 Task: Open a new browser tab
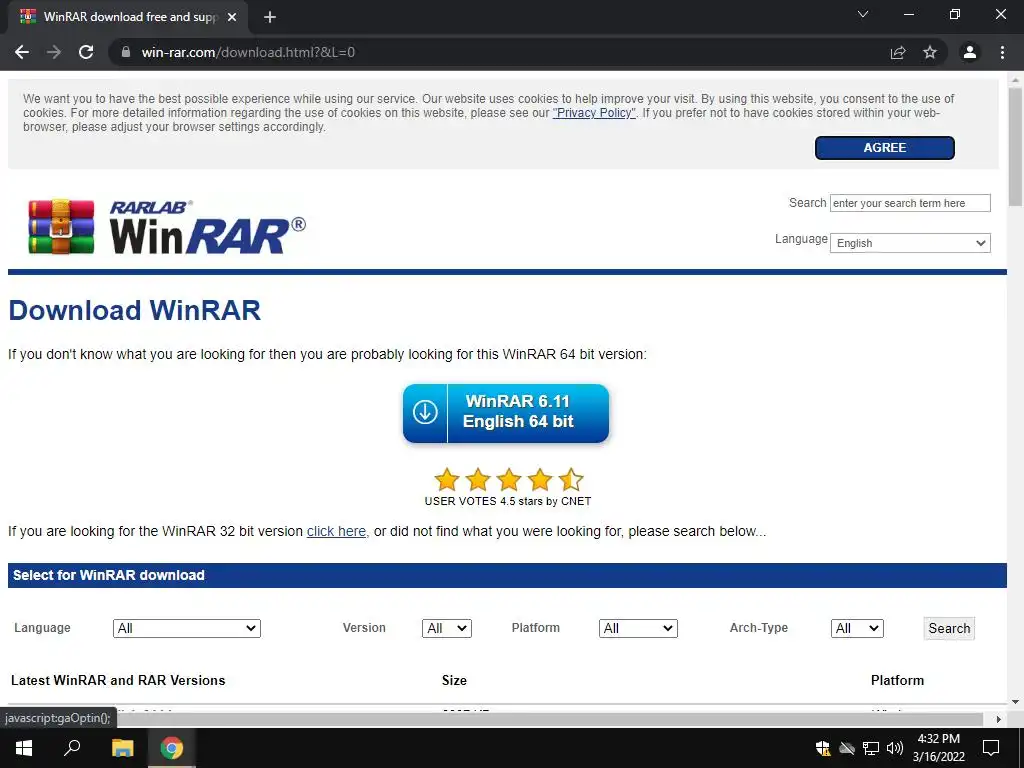tap(270, 17)
